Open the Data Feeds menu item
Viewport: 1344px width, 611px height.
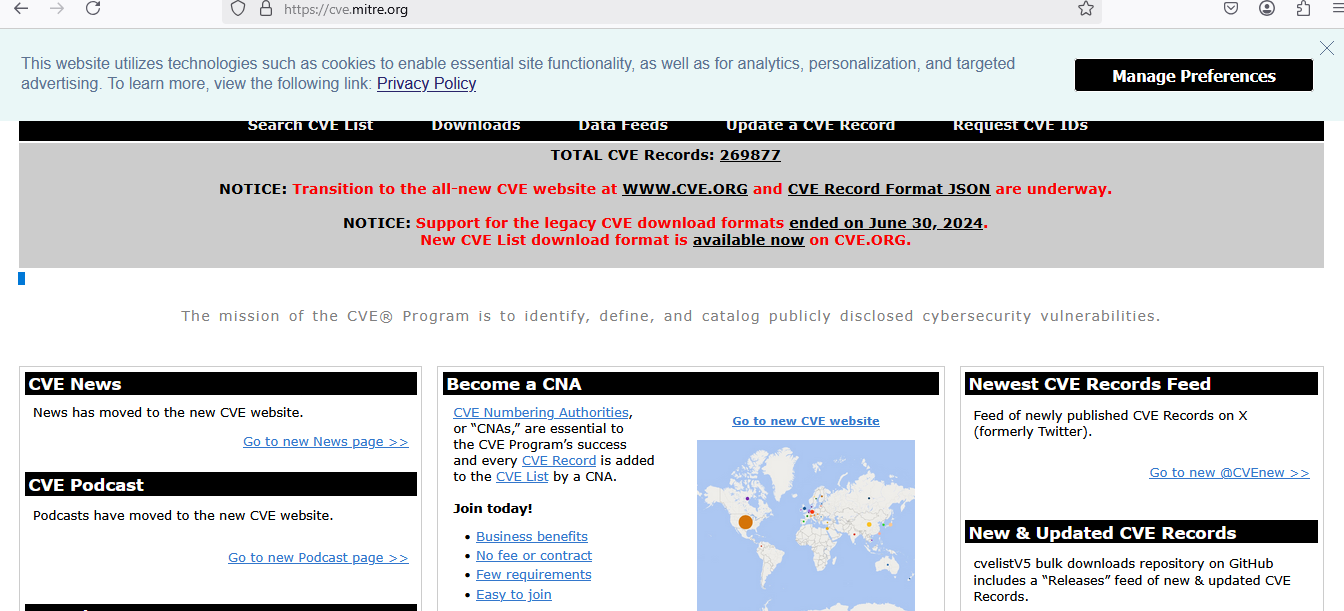pos(623,126)
